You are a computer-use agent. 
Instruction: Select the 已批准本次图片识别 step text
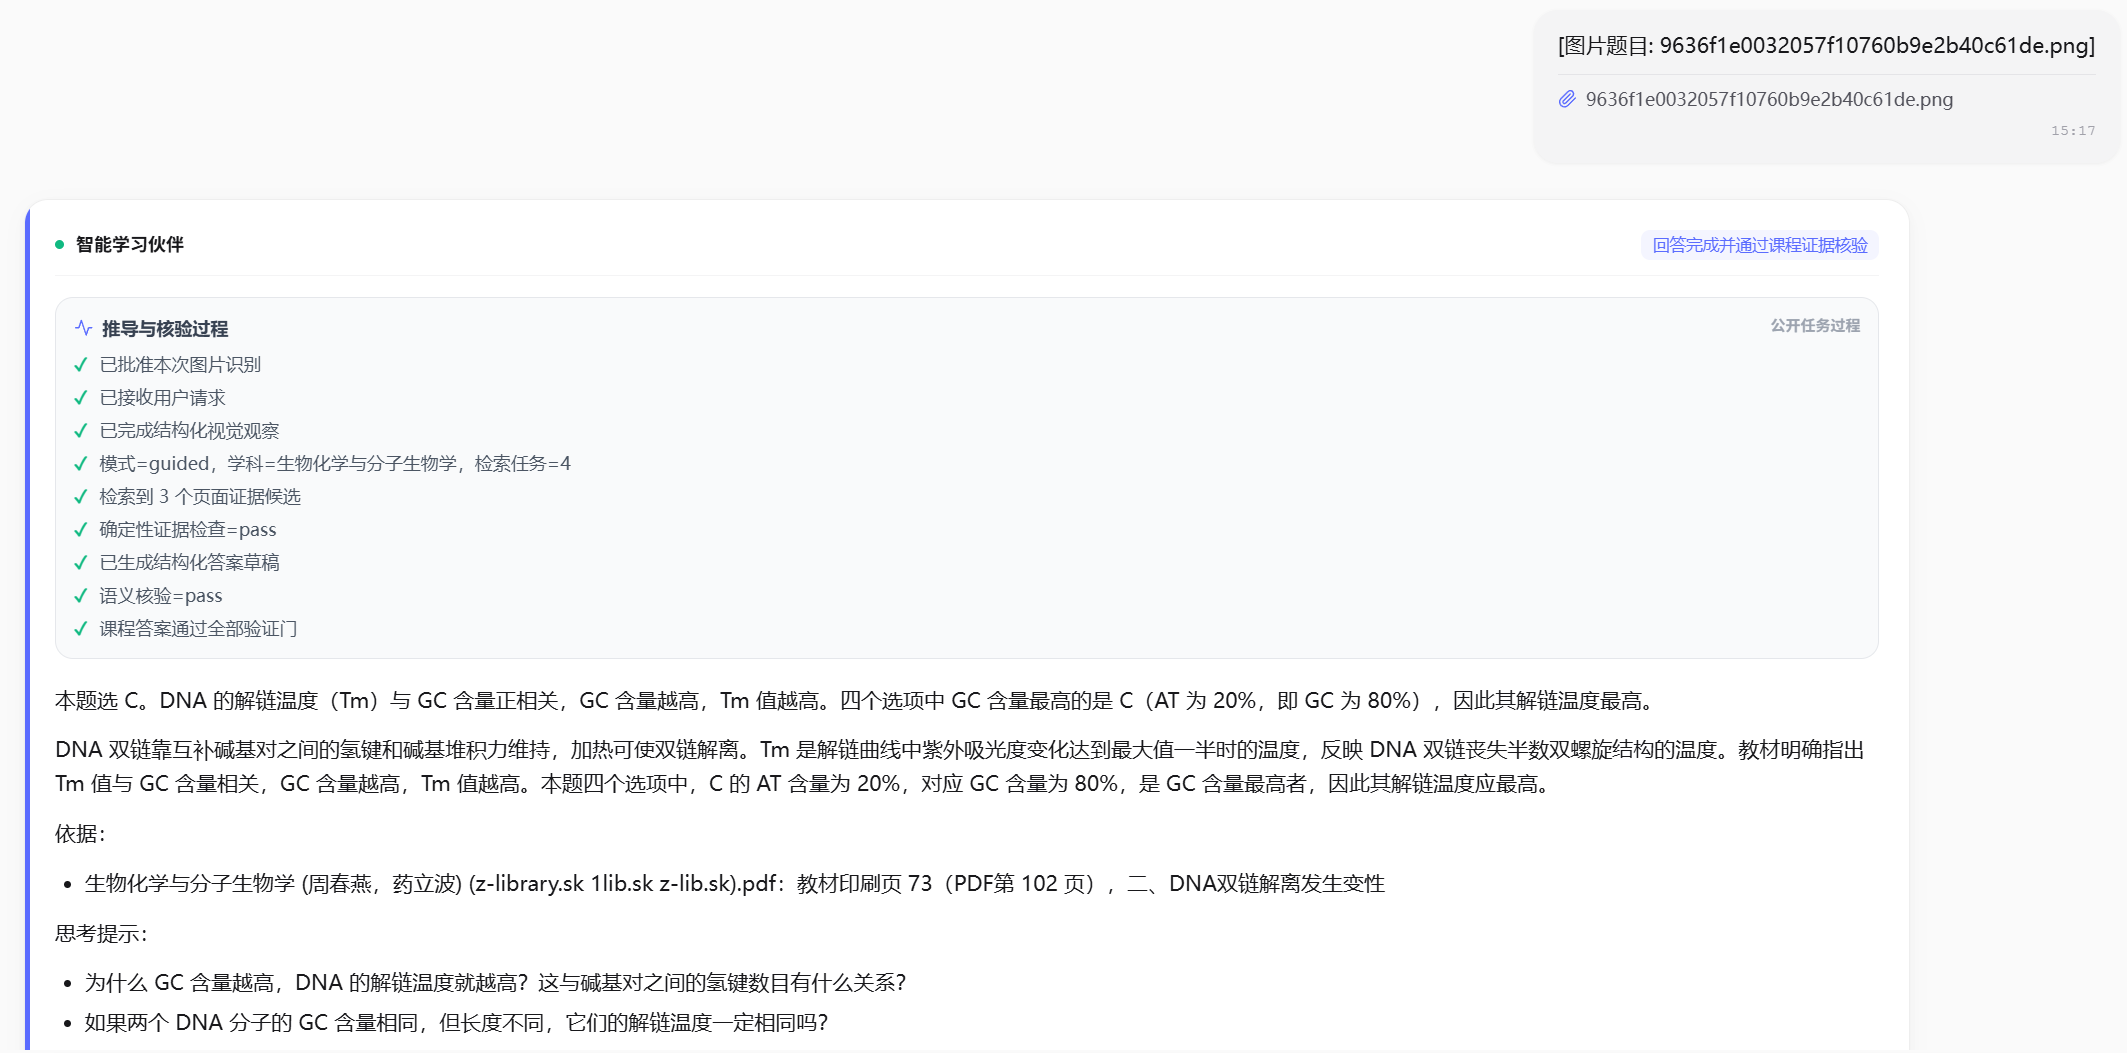[x=180, y=365]
